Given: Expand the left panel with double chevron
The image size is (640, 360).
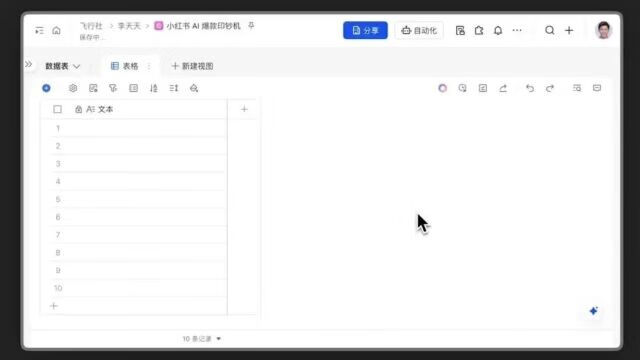Looking at the screenshot, I should click(28, 64).
